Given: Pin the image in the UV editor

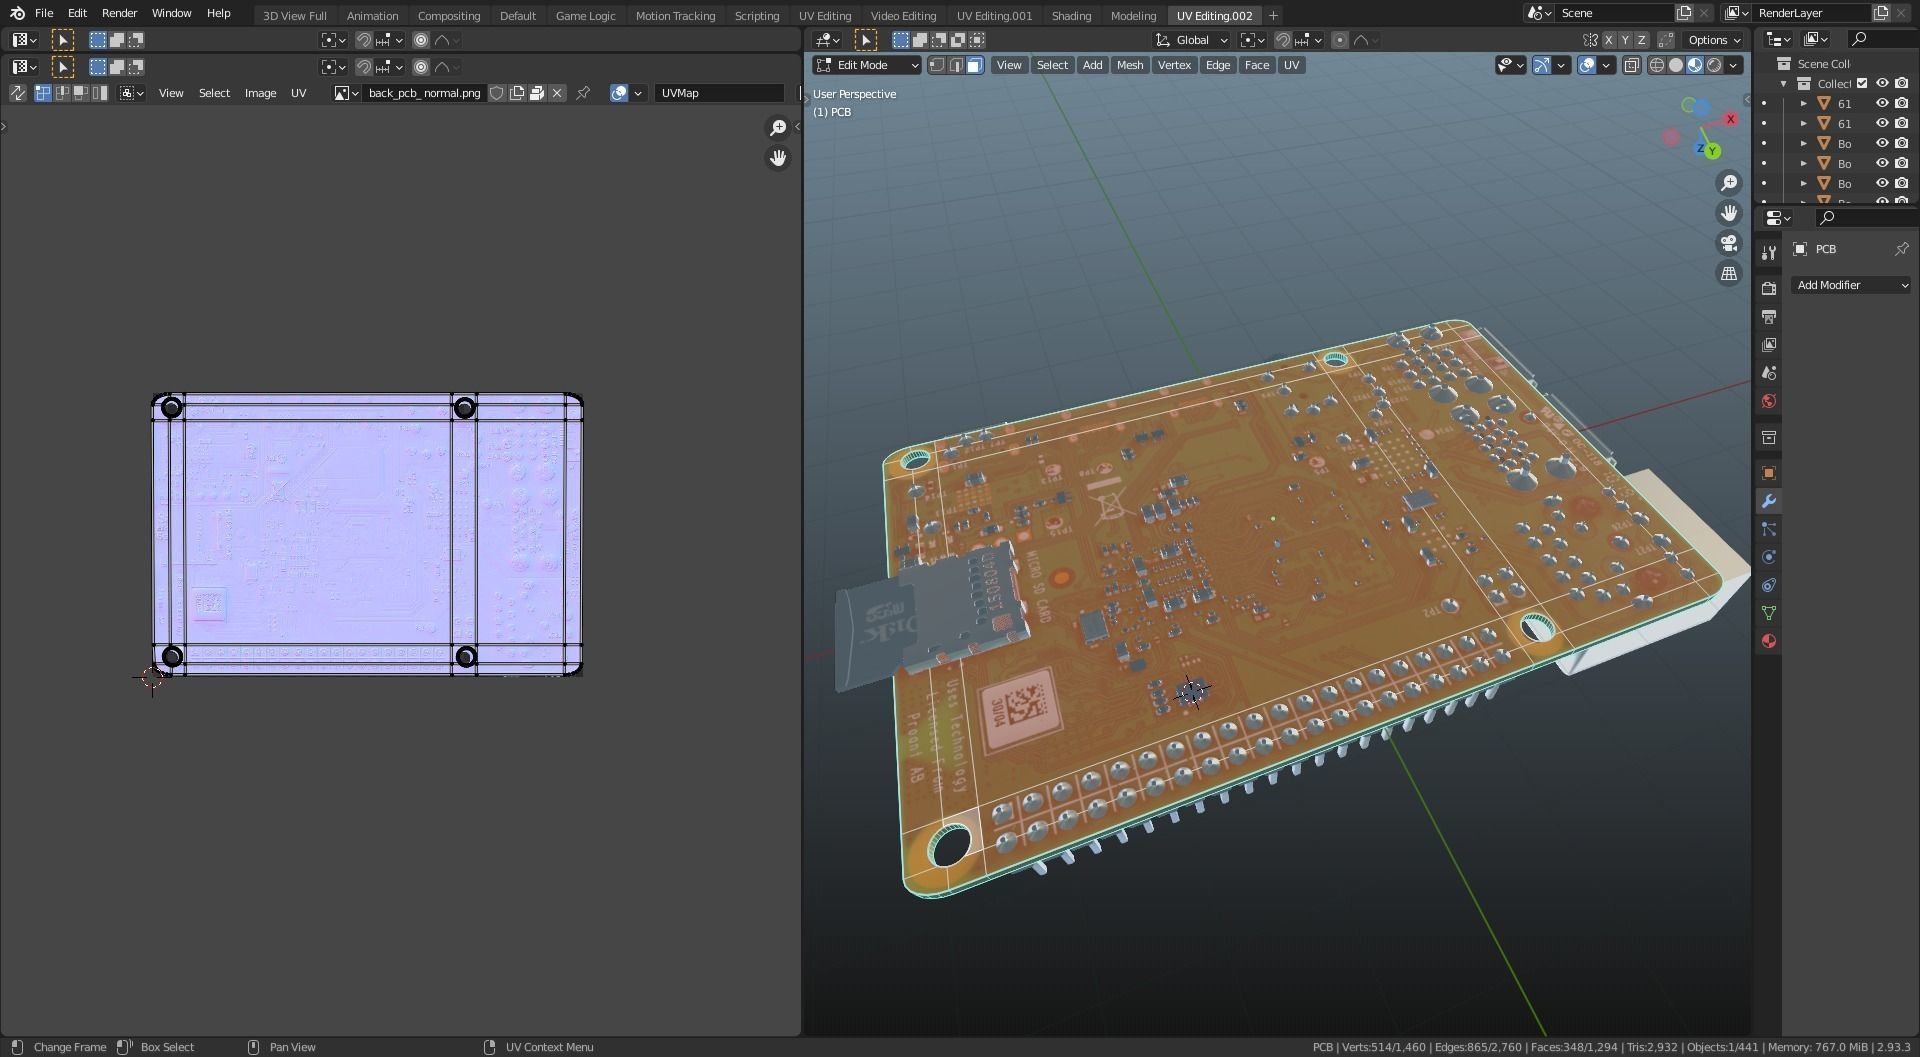Looking at the screenshot, I should tap(583, 93).
